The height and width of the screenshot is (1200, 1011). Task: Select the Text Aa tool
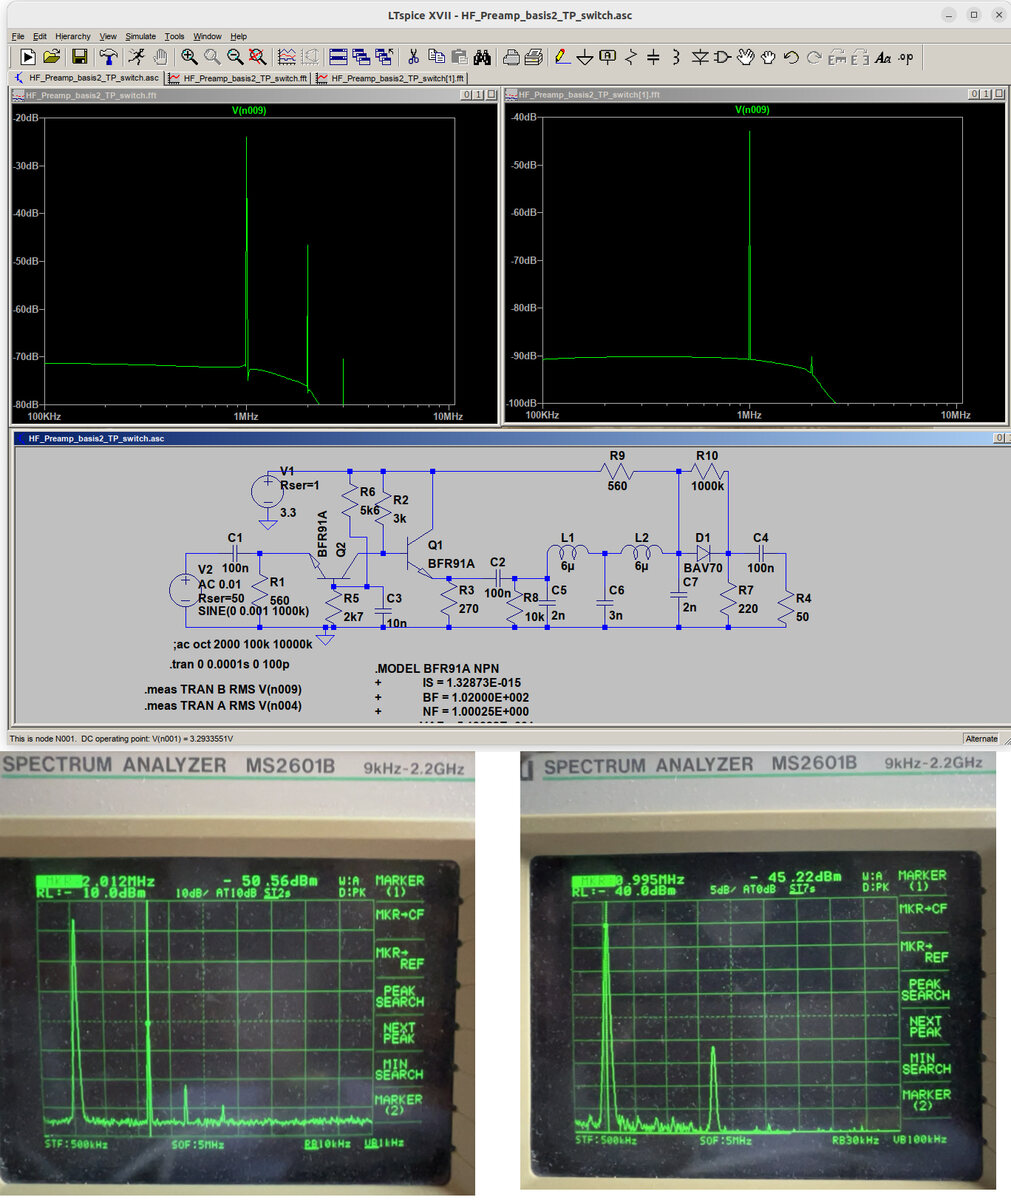[883, 58]
